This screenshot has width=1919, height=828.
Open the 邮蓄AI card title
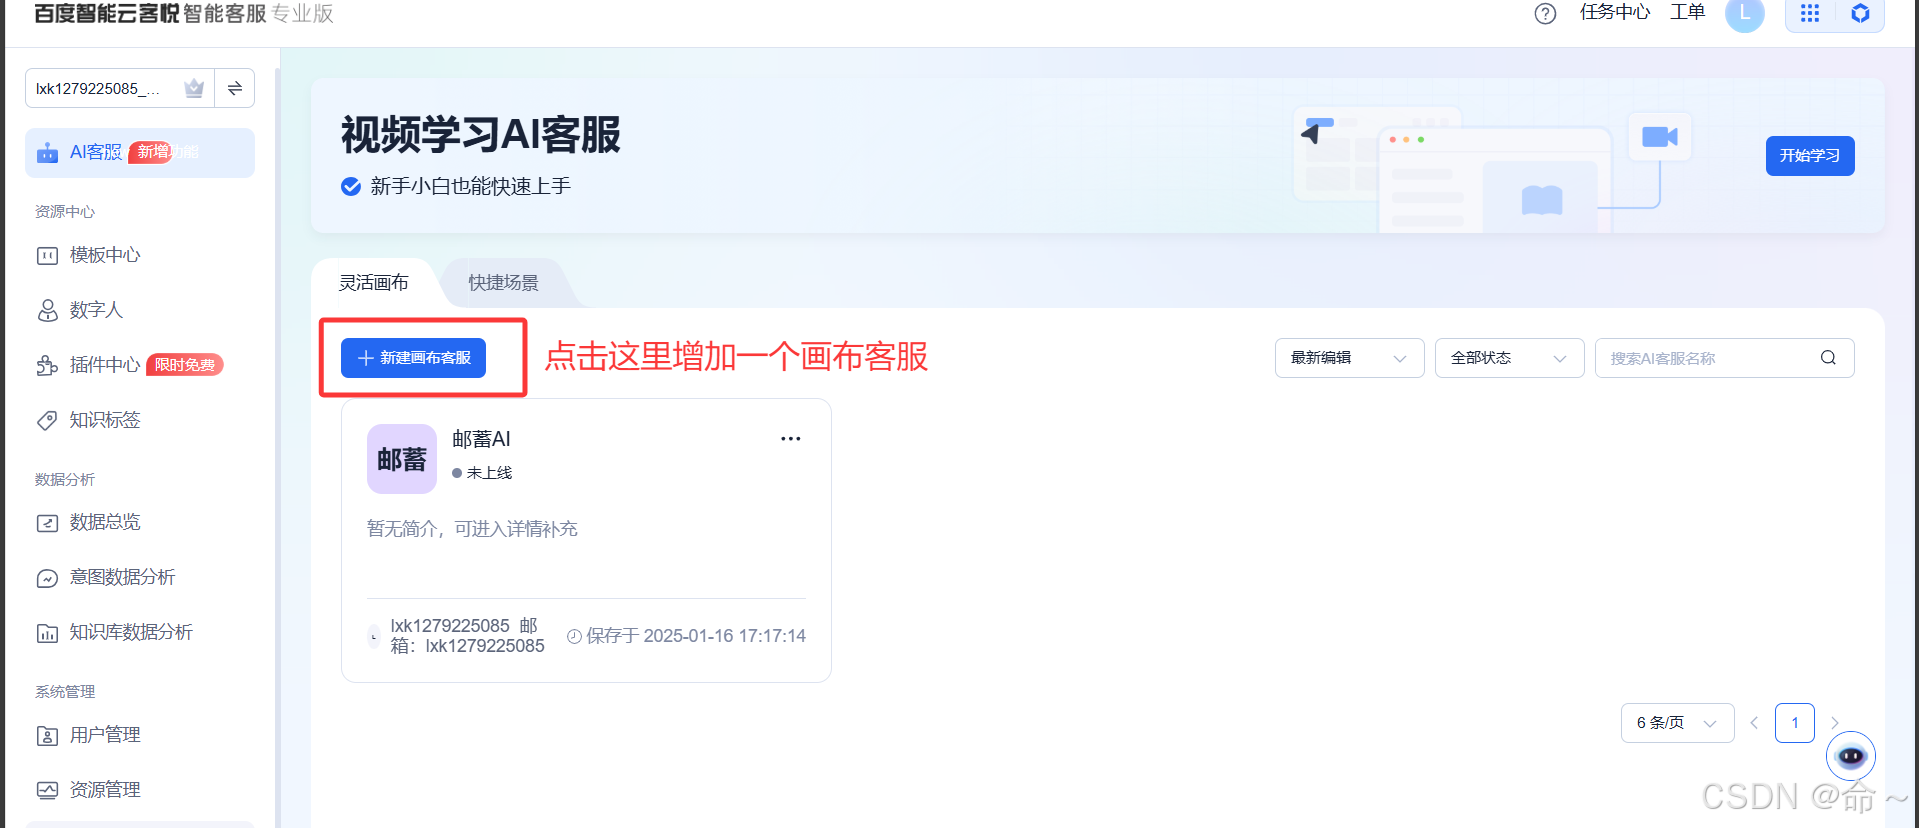[x=481, y=439]
